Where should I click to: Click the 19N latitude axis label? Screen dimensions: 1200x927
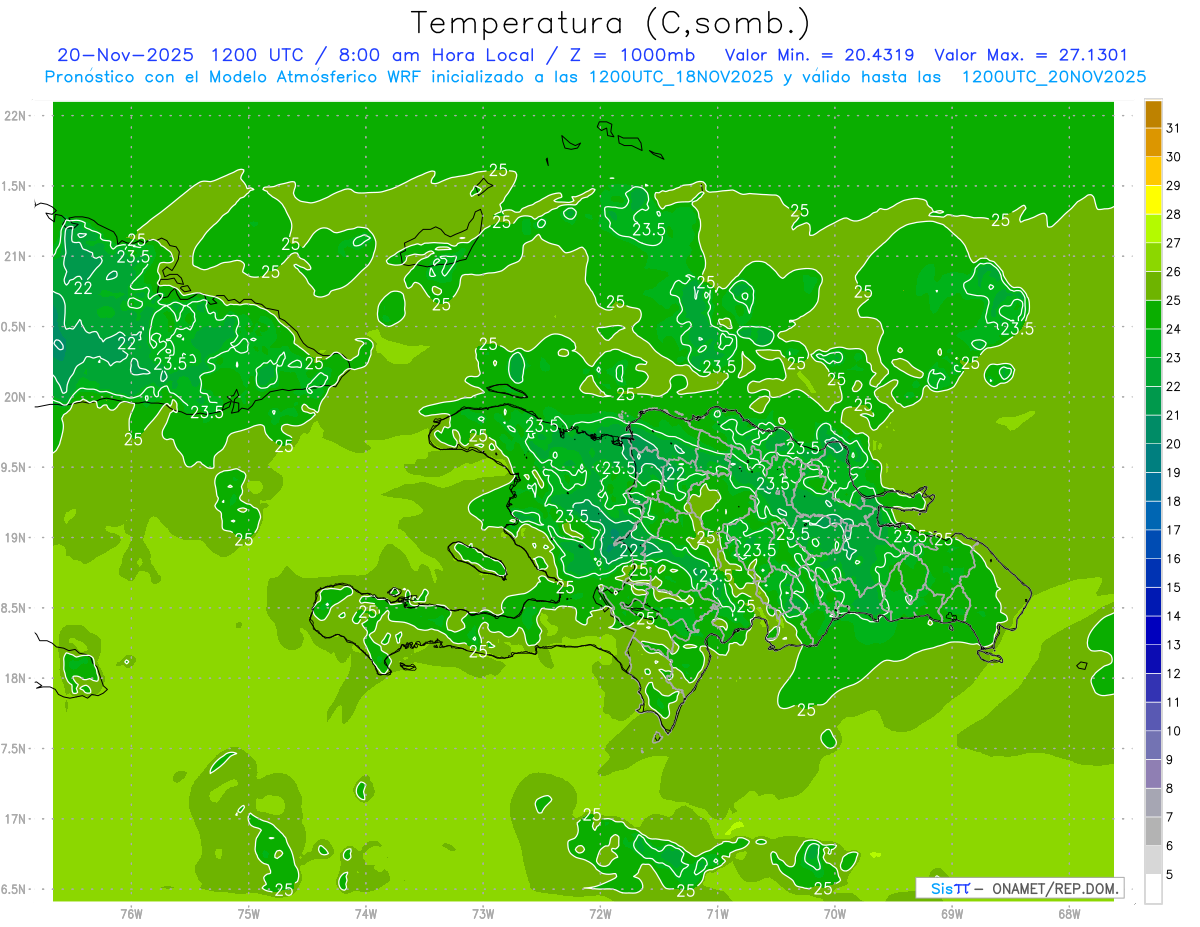click(15, 538)
